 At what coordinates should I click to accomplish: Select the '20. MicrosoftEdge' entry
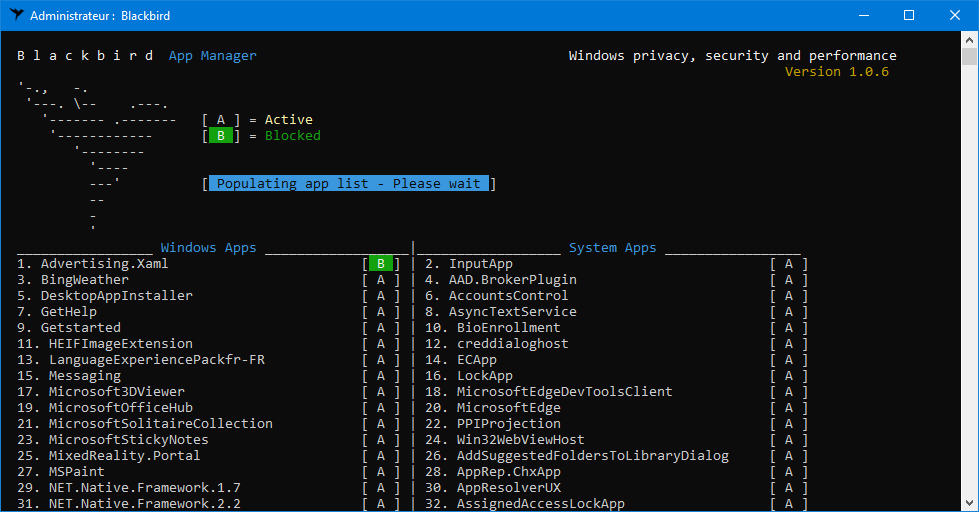[493, 408]
